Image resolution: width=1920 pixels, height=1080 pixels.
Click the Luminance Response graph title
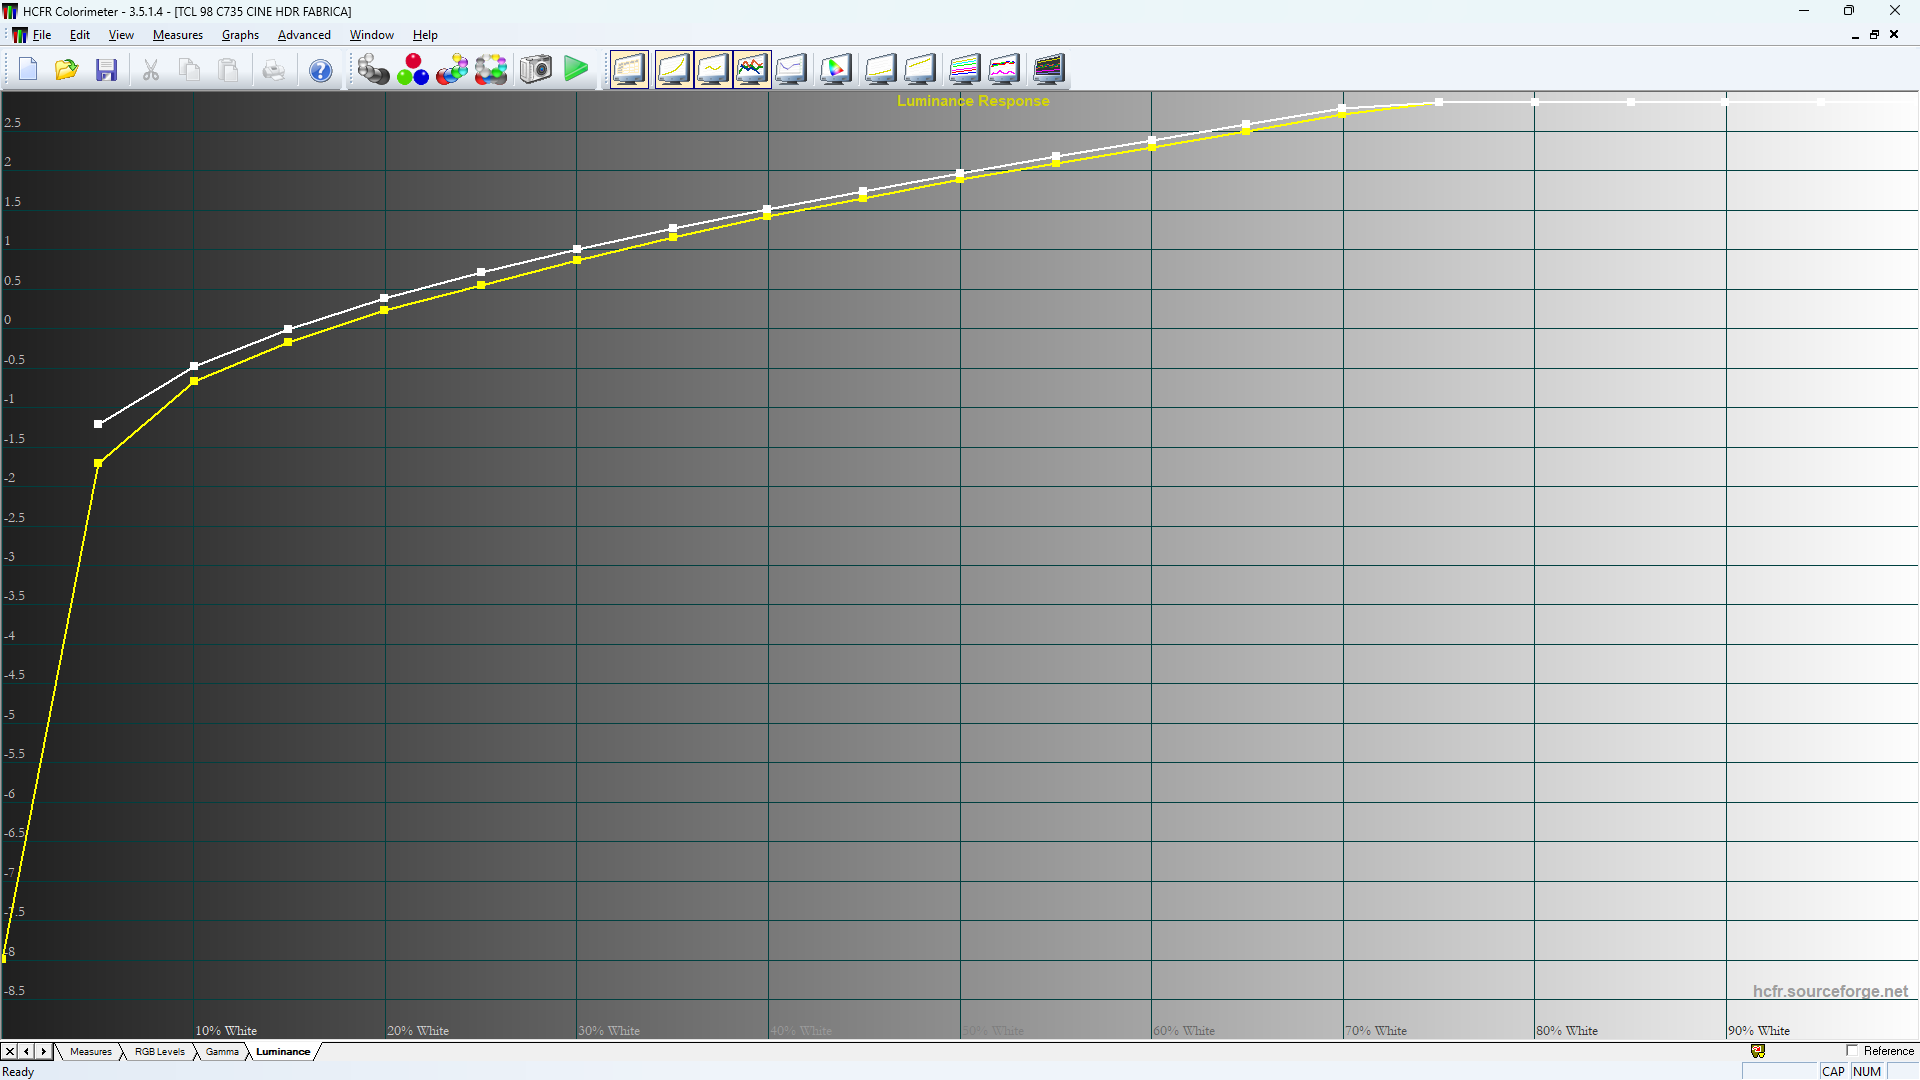[973, 101]
